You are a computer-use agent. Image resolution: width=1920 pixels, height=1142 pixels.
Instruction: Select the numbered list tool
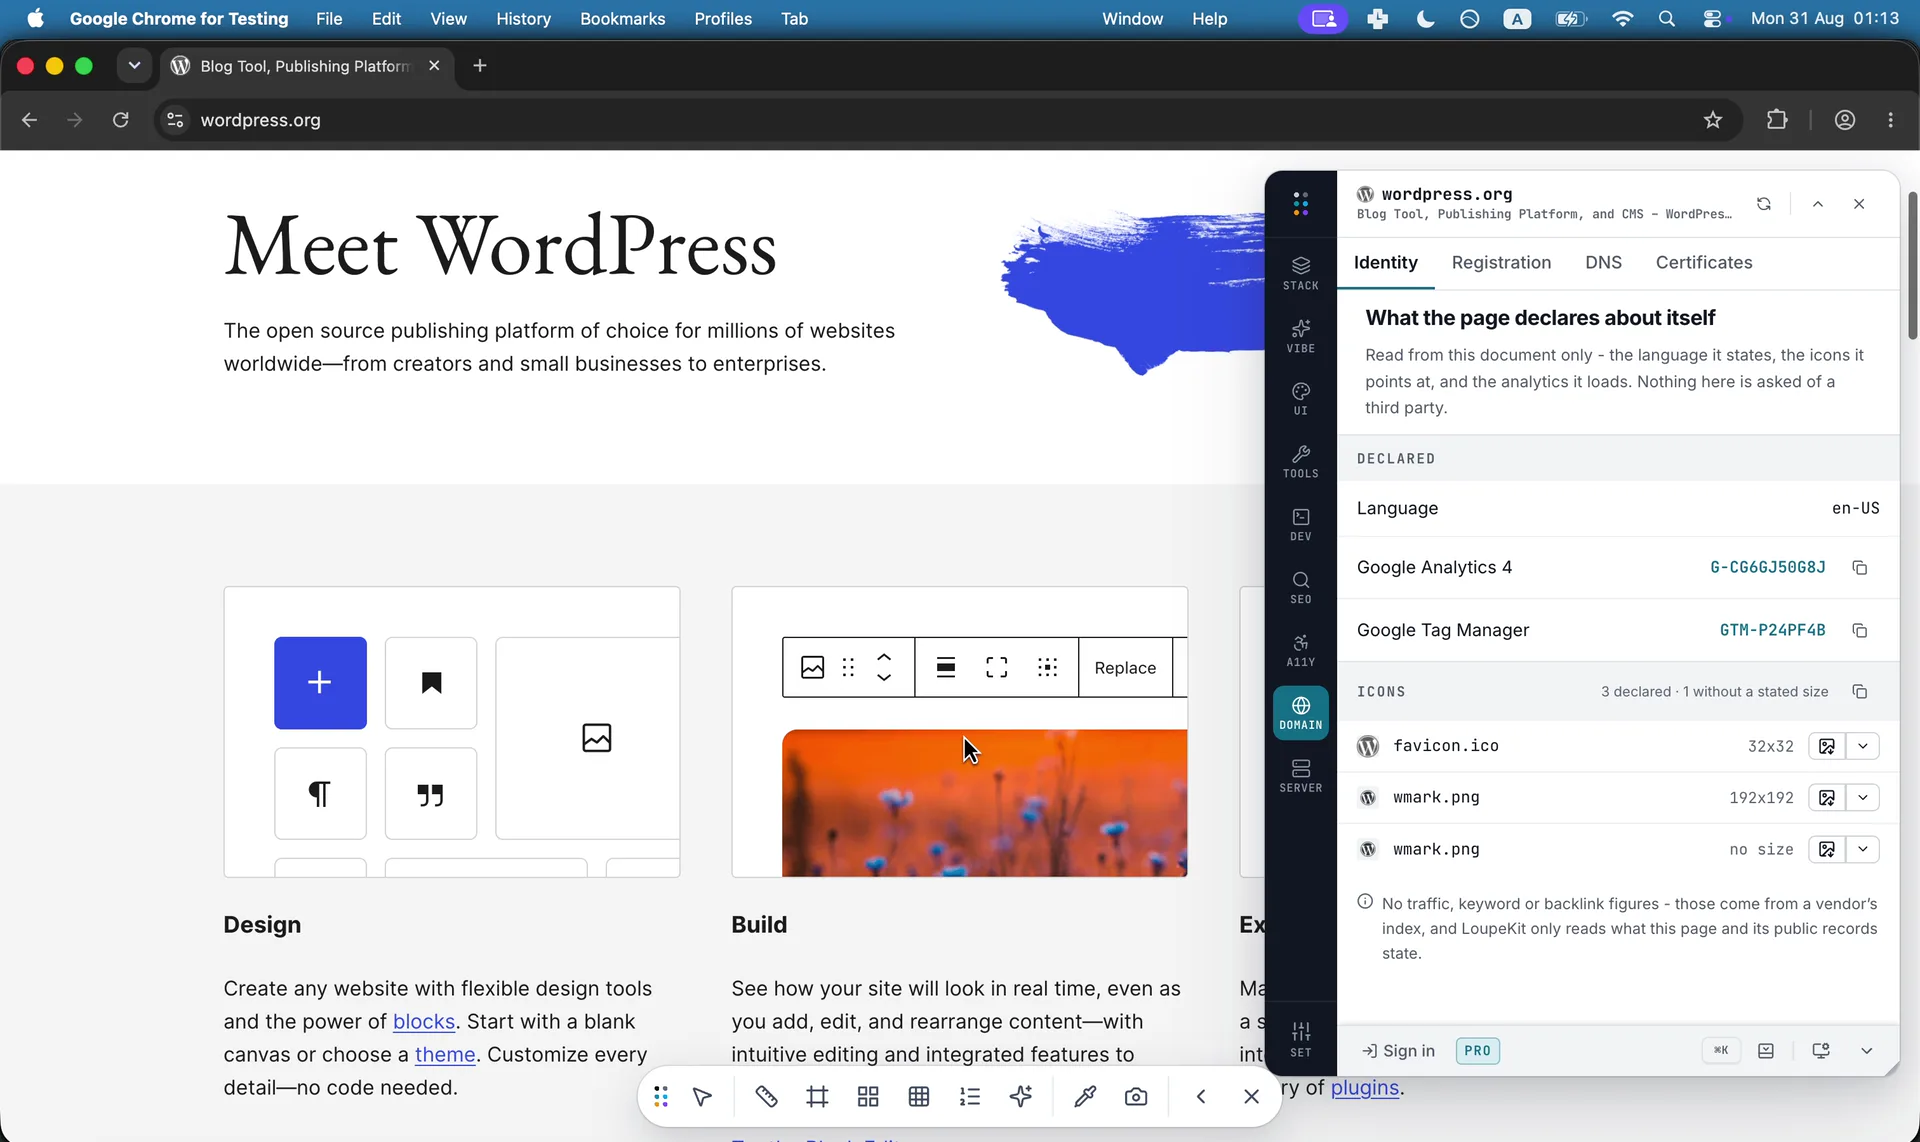970,1097
